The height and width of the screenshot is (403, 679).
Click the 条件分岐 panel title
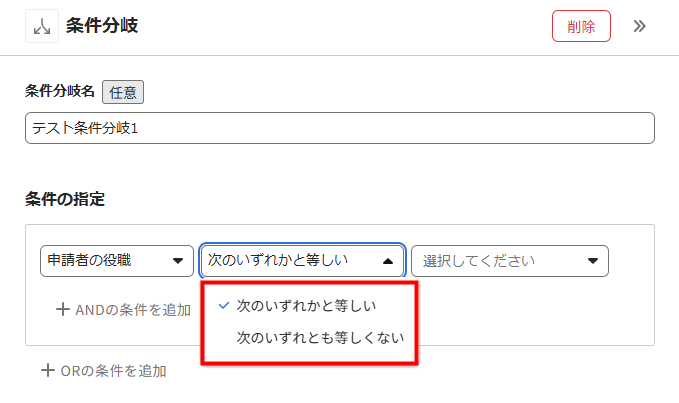tap(102, 26)
